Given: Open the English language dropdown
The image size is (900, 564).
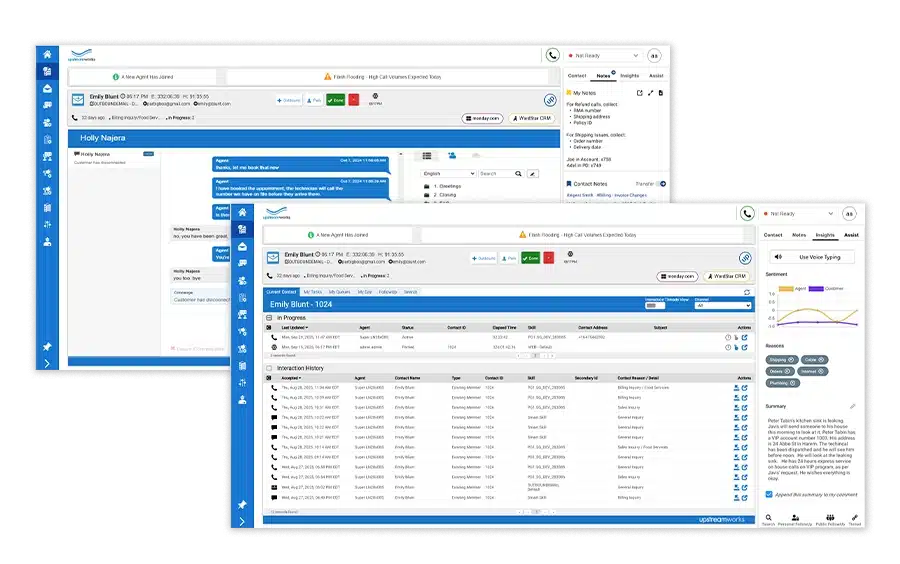Looking at the screenshot, I should pyautogui.click(x=447, y=173).
